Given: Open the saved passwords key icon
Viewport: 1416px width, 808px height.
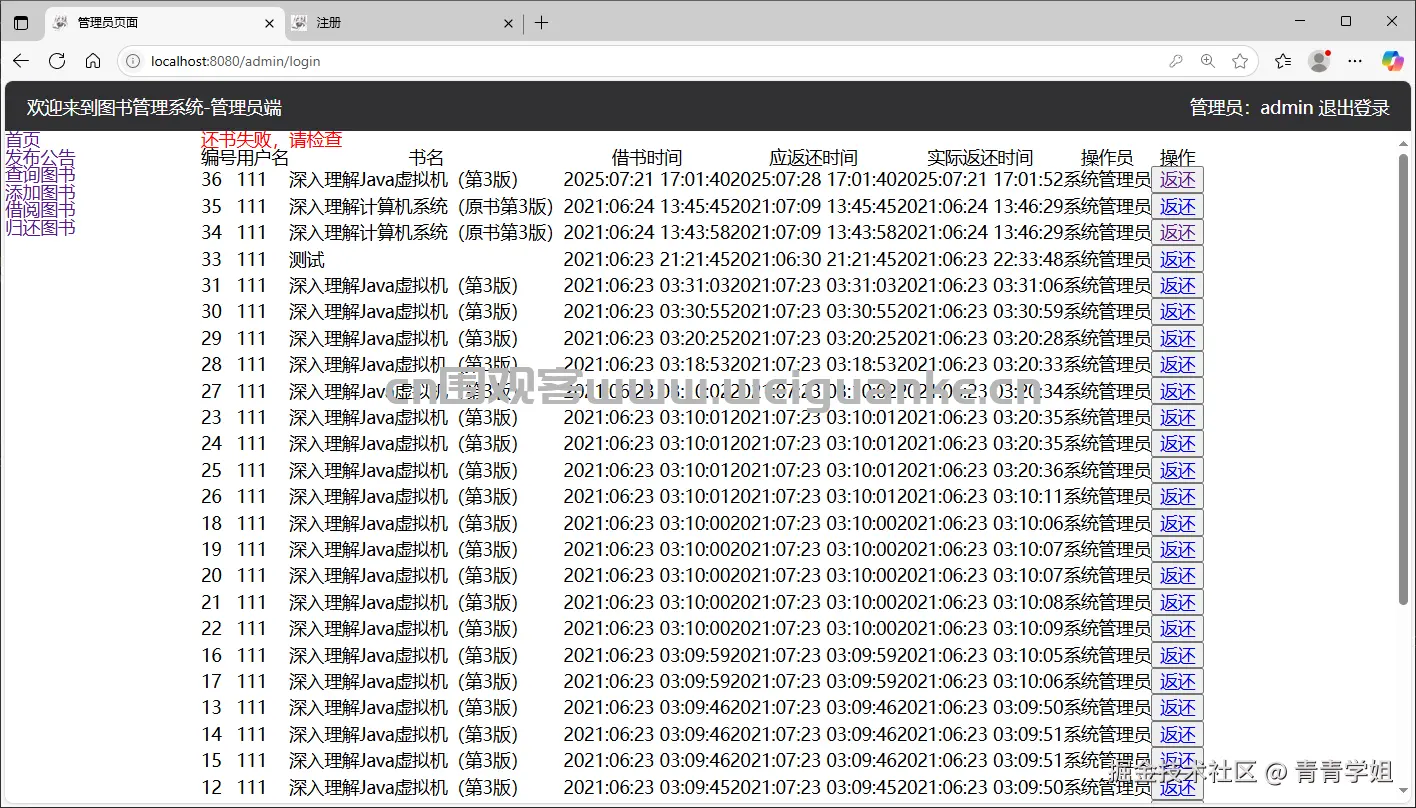Looking at the screenshot, I should 1176,61.
